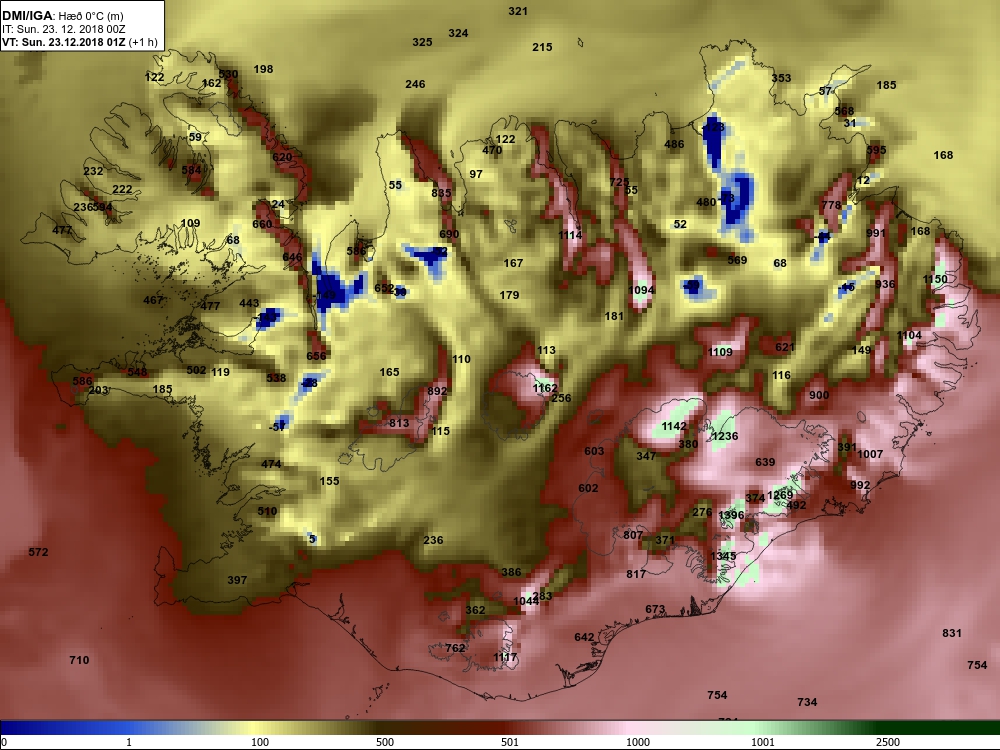
Task: Click the map value 660
Action: tap(262, 224)
